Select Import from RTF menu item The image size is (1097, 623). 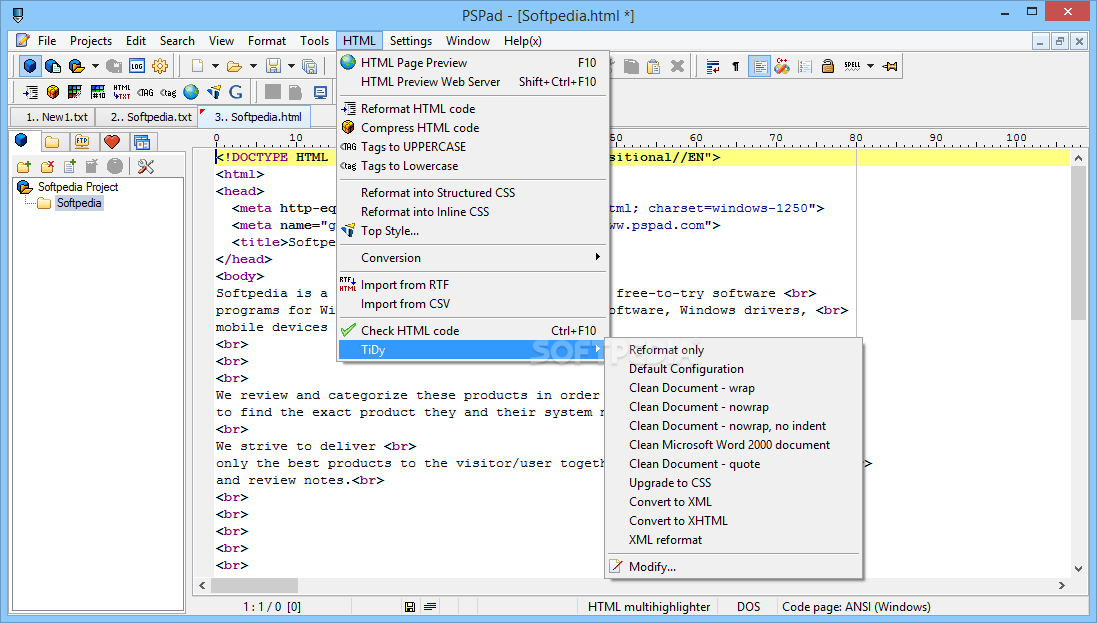coord(473,284)
